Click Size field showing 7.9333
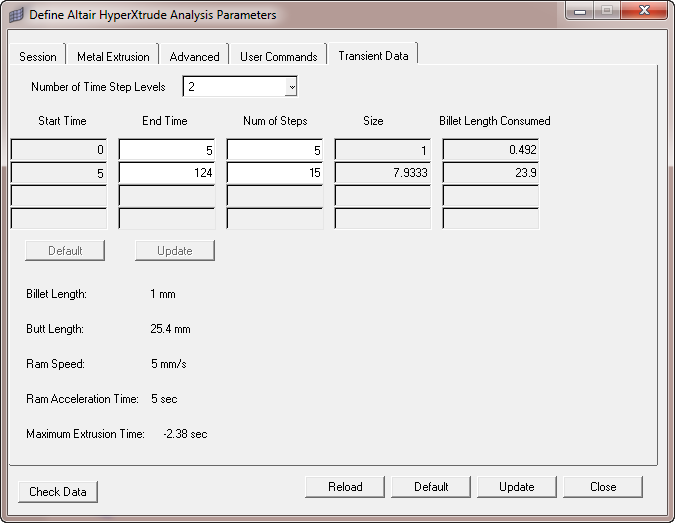The height and width of the screenshot is (523, 675). tap(382, 172)
